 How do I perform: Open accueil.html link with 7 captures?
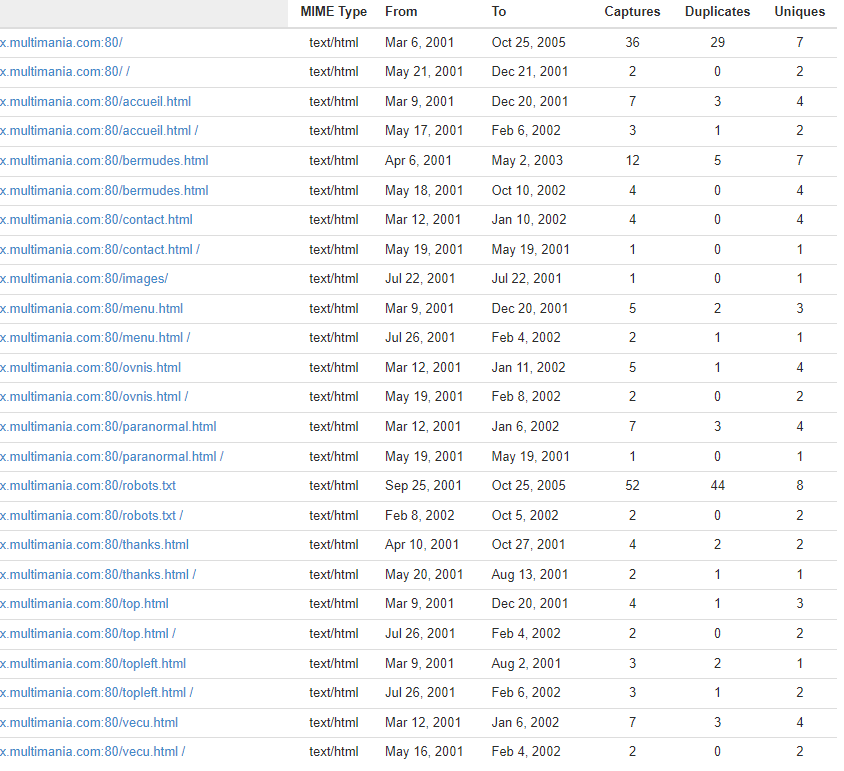[x=96, y=102]
